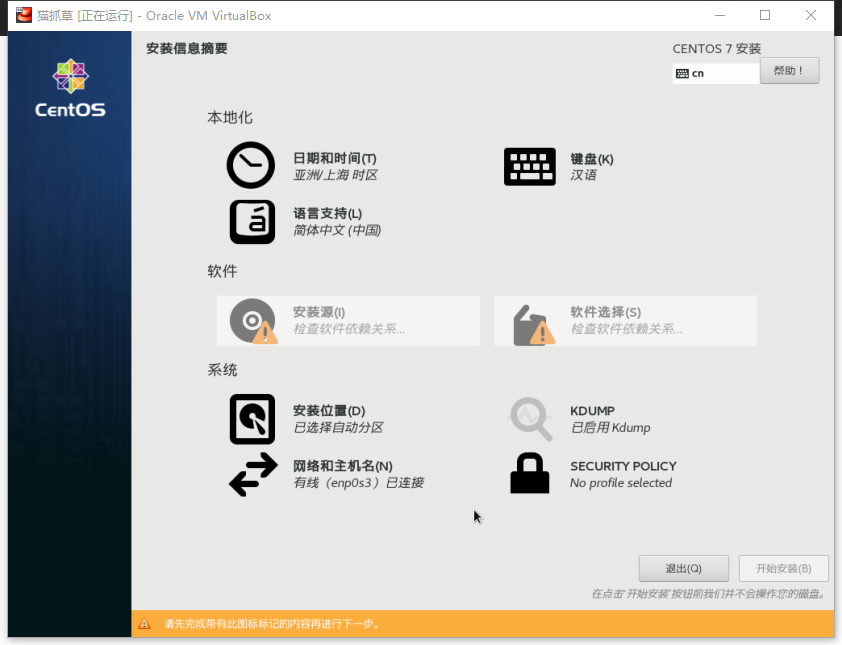Open KDUMP settings label
Screen dimensions: 842x645
(592, 411)
